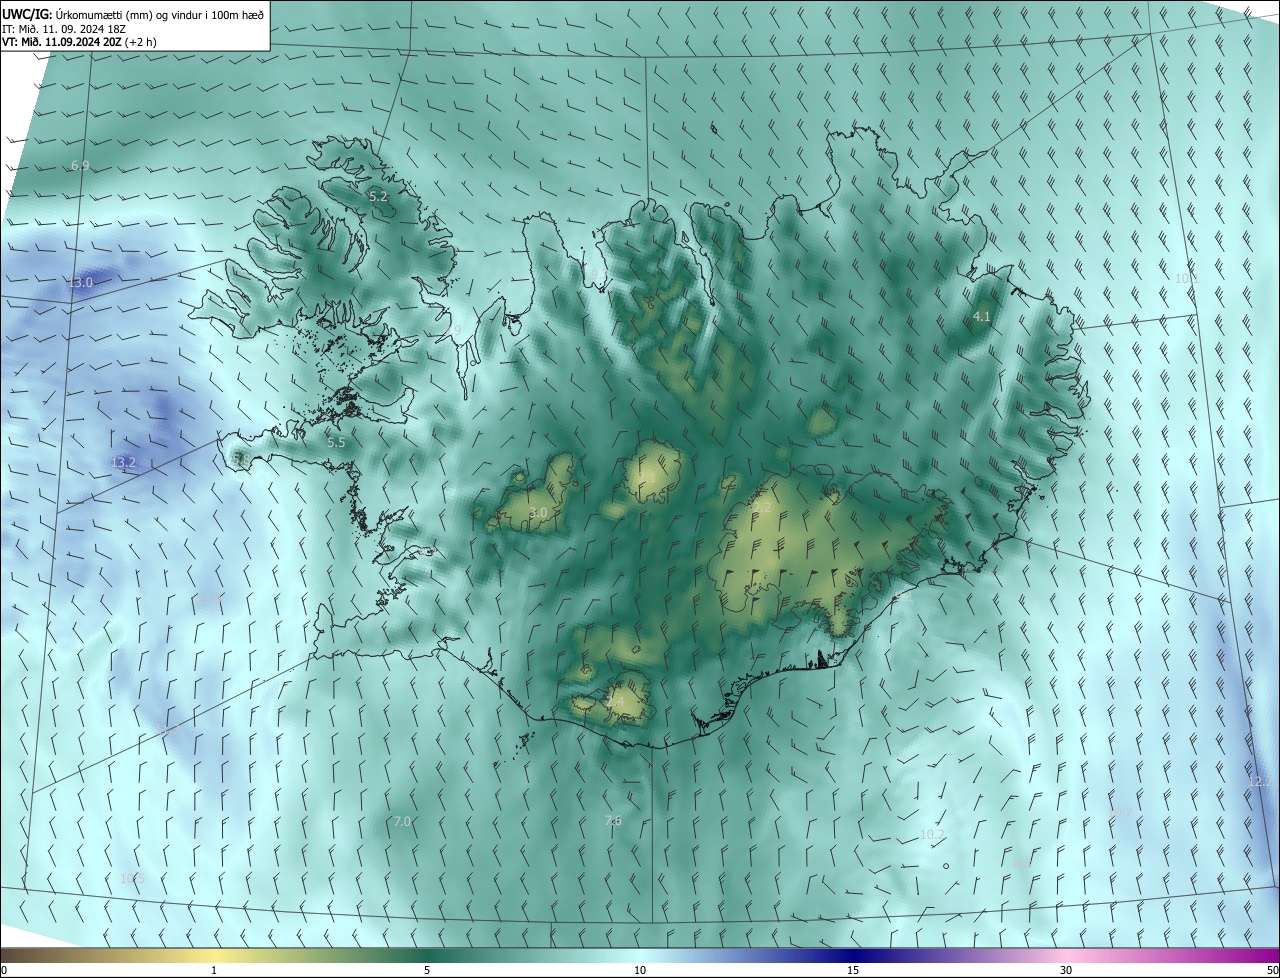Image resolution: width=1280 pixels, height=978 pixels.
Task: Click the 13.2 value label on the map
Action: tap(123, 462)
